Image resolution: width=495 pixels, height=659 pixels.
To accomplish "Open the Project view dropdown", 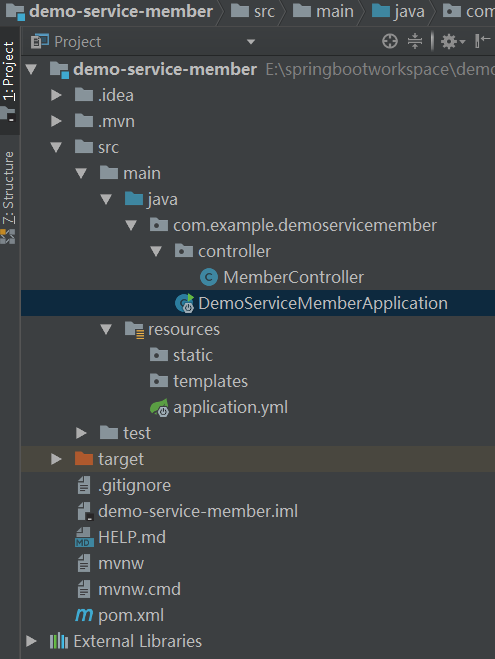I will (251, 42).
